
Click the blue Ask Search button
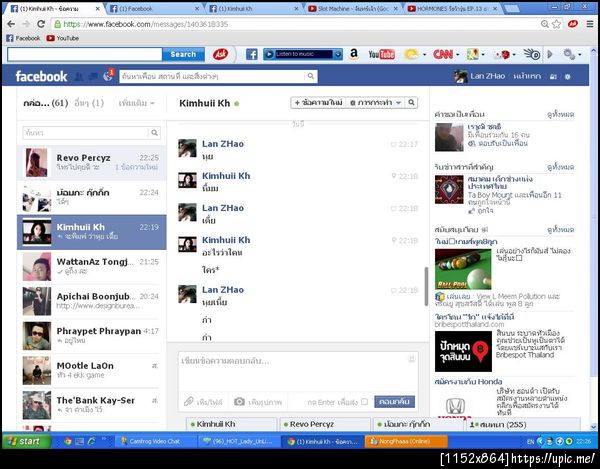pyautogui.click(x=183, y=54)
